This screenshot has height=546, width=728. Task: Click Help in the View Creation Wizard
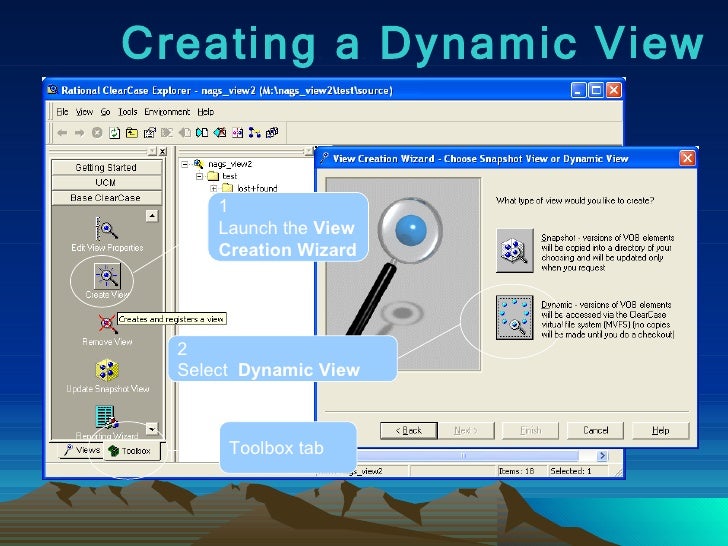tap(660, 430)
